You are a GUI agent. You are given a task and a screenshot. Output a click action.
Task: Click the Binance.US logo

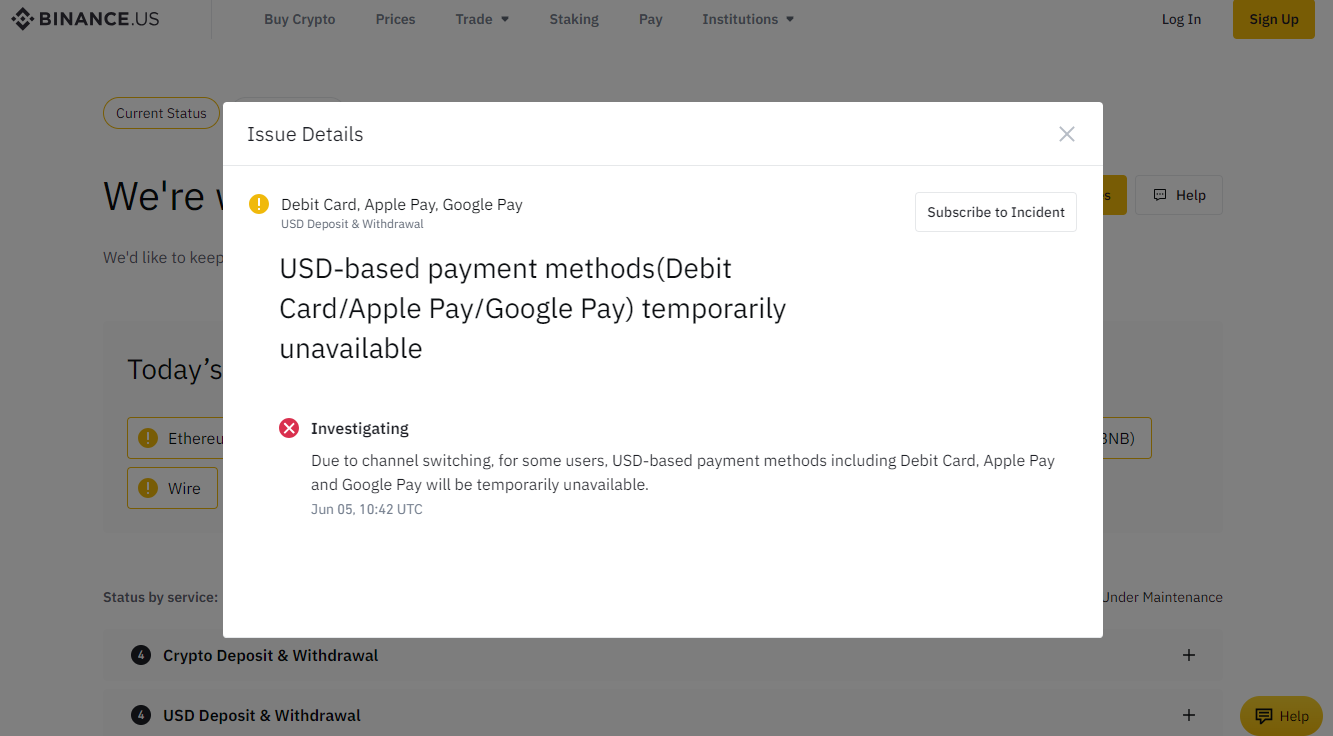85,19
